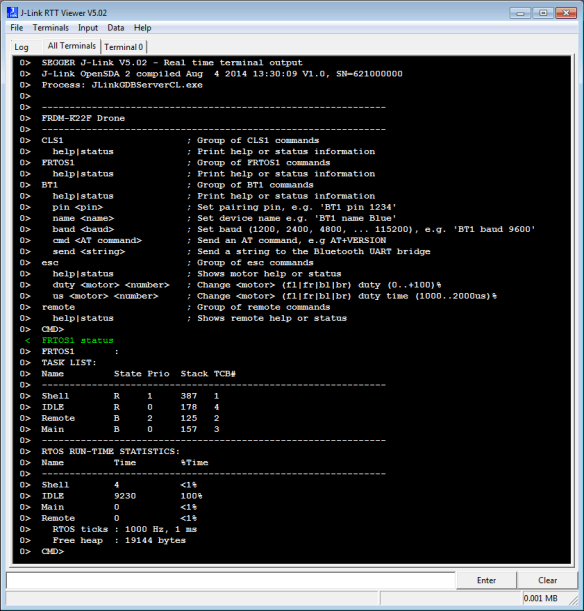Click the 'send <string>' command line

[241, 252]
